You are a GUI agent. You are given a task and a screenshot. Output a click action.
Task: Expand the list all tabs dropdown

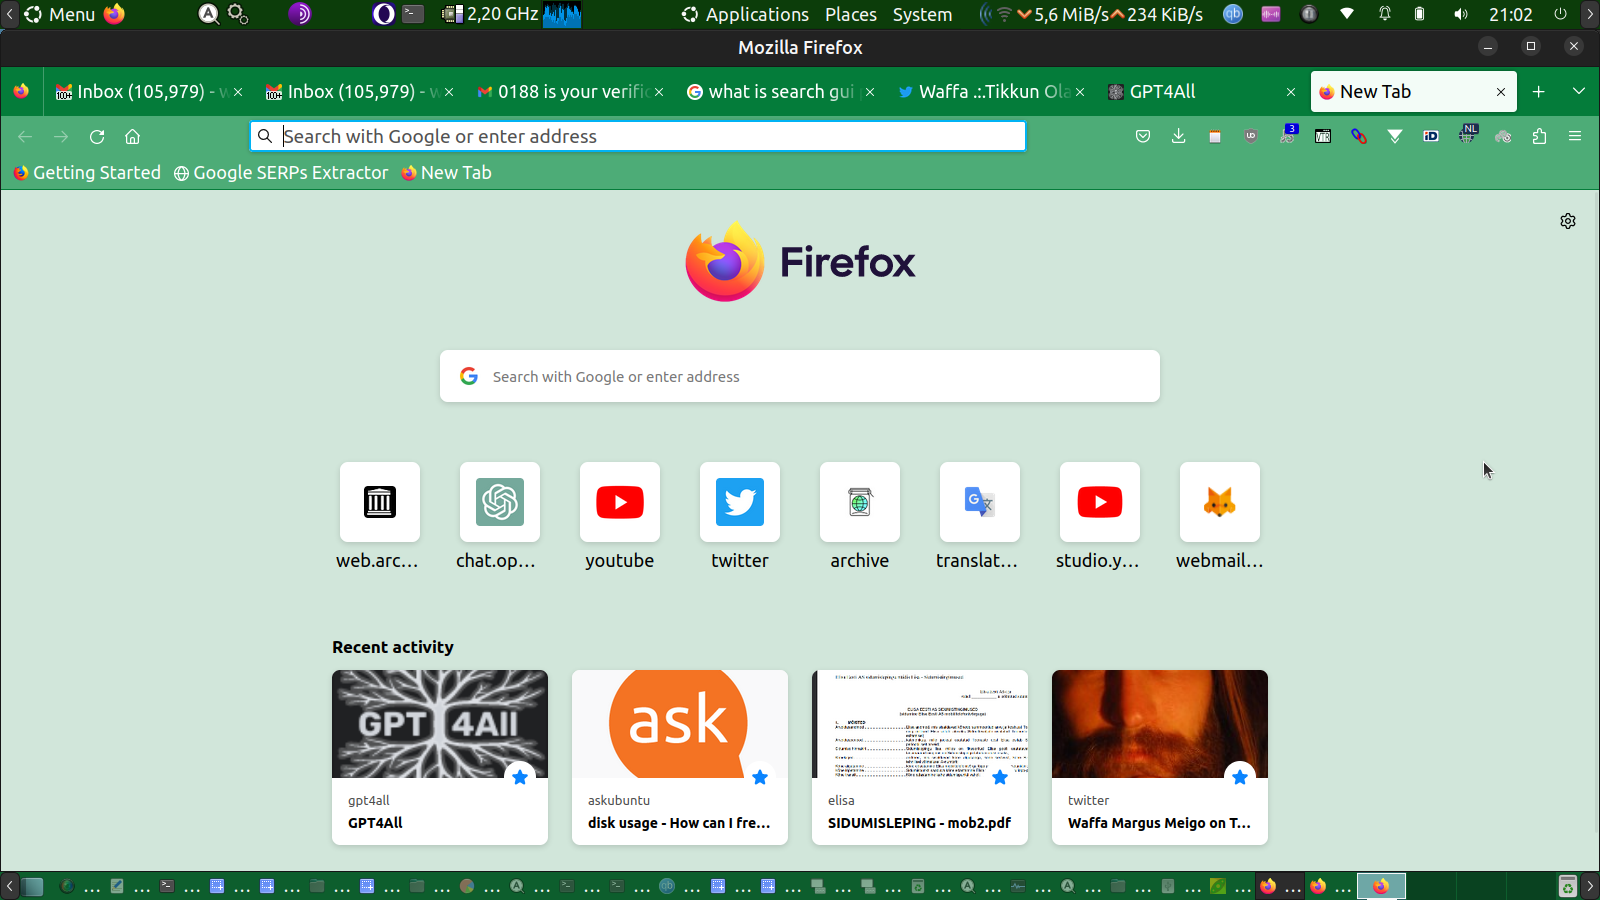pyautogui.click(x=1579, y=92)
